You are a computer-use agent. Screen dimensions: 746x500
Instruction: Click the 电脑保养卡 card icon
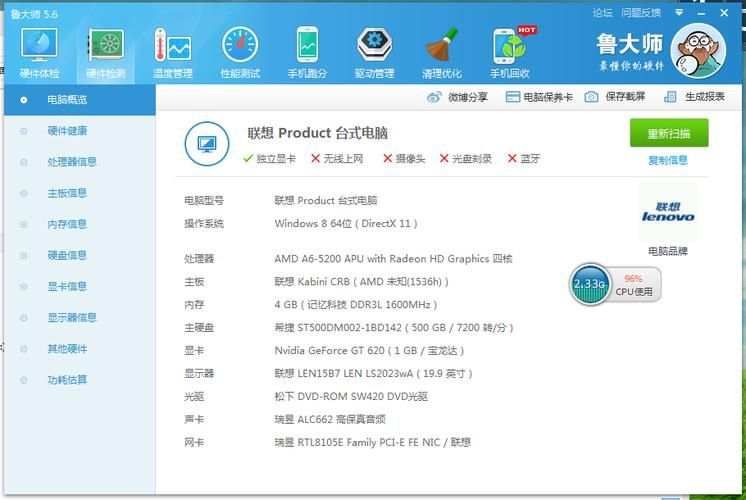click(x=512, y=97)
